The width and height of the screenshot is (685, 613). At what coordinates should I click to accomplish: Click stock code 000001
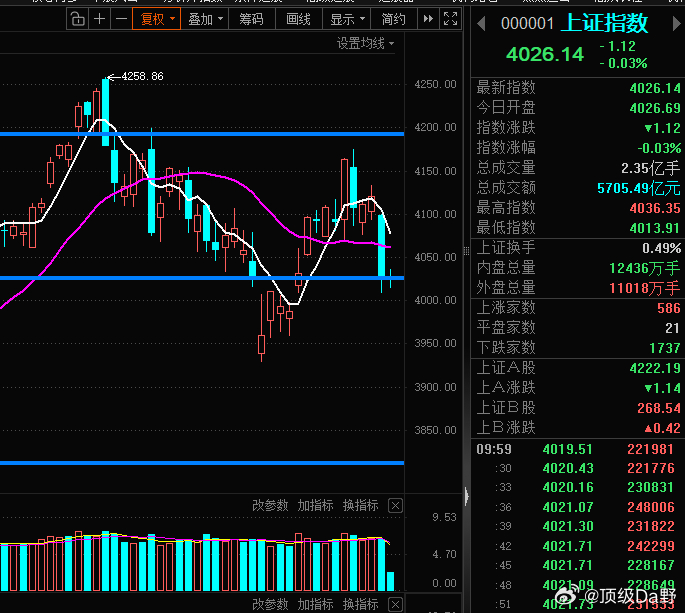pyautogui.click(x=527, y=24)
